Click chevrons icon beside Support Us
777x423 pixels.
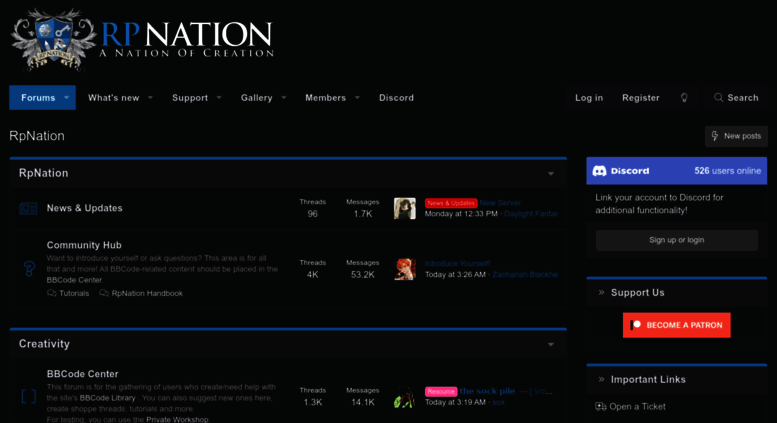[601, 292]
